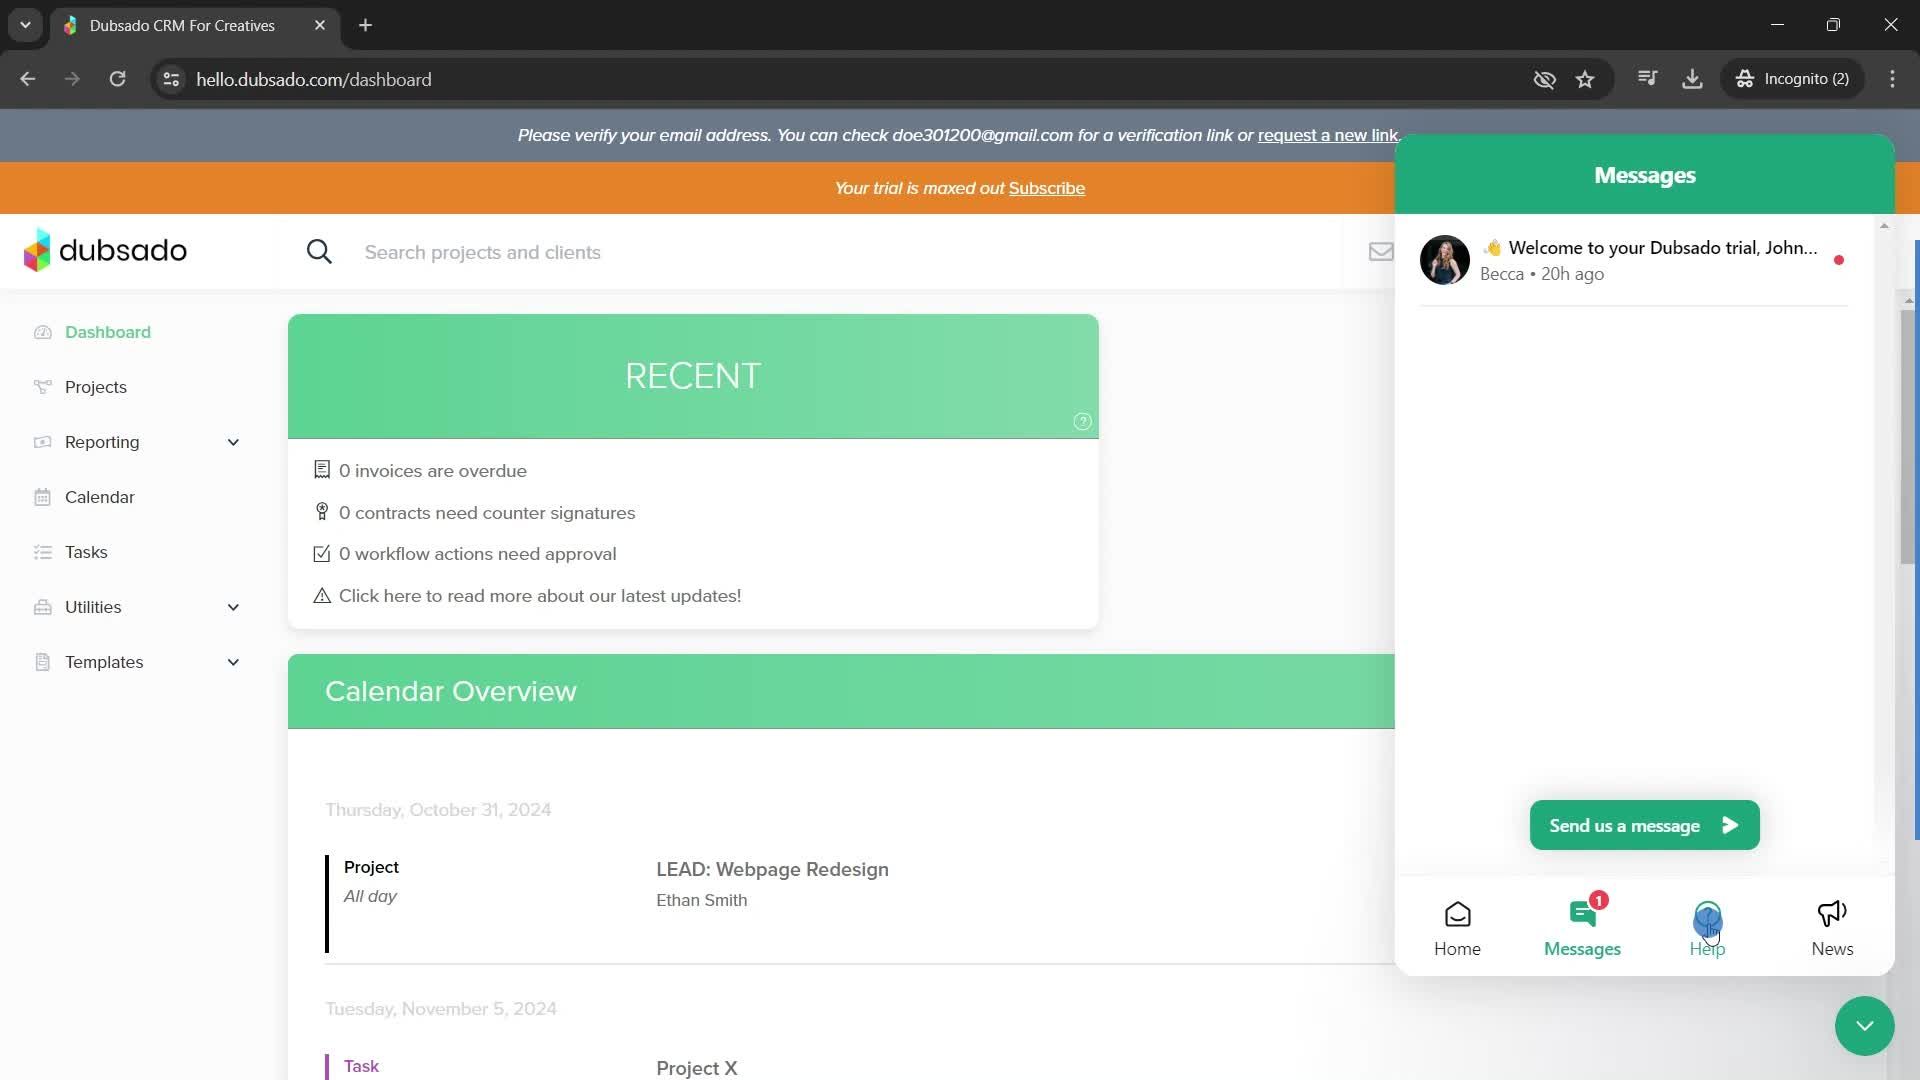Open the media control icon in toolbar
1920x1080 pixels.
[1648, 79]
